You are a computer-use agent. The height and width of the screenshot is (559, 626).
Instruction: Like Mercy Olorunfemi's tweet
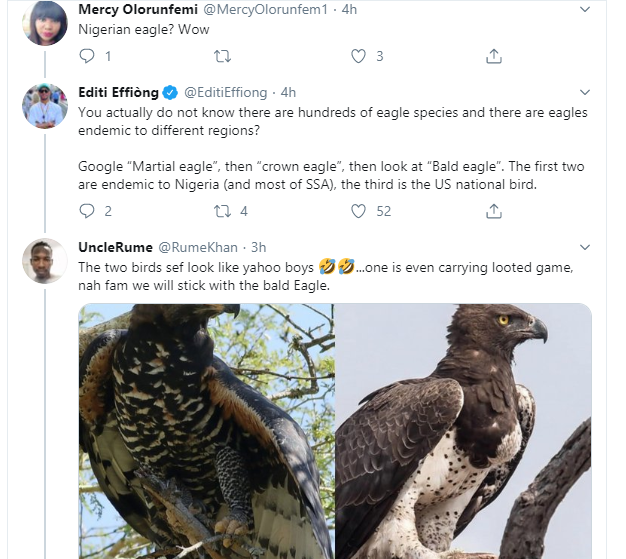coord(358,56)
